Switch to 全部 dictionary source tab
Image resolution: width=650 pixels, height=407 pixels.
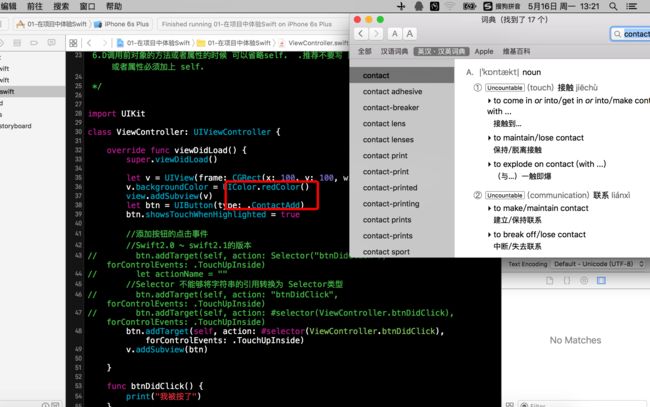coord(364,51)
